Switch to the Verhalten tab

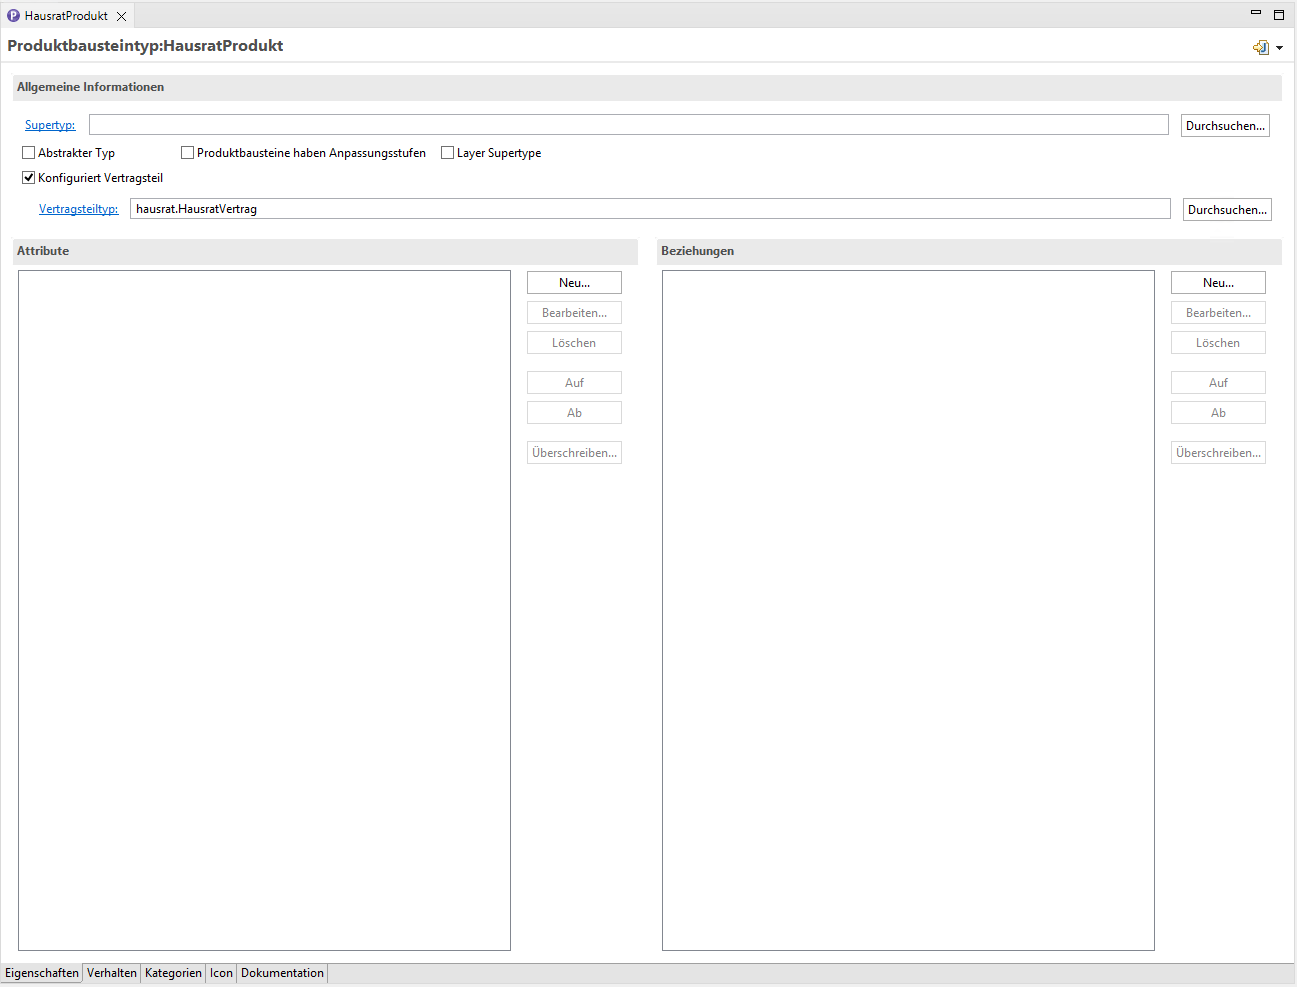point(111,973)
